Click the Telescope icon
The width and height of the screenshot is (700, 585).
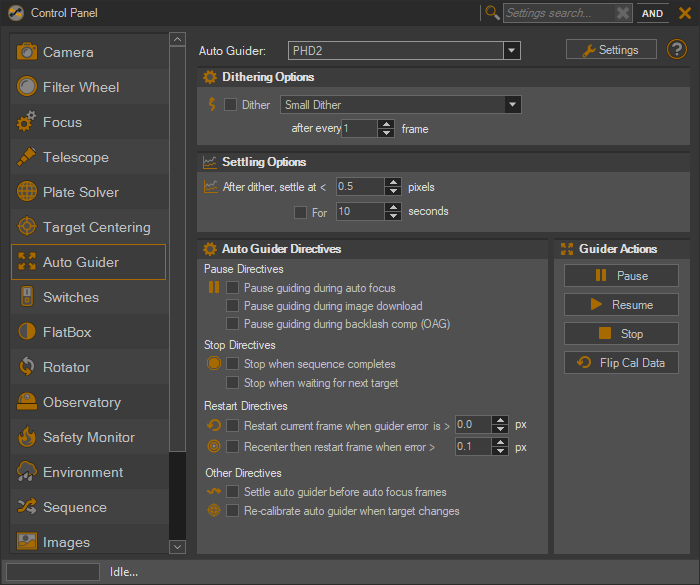tap(26, 157)
